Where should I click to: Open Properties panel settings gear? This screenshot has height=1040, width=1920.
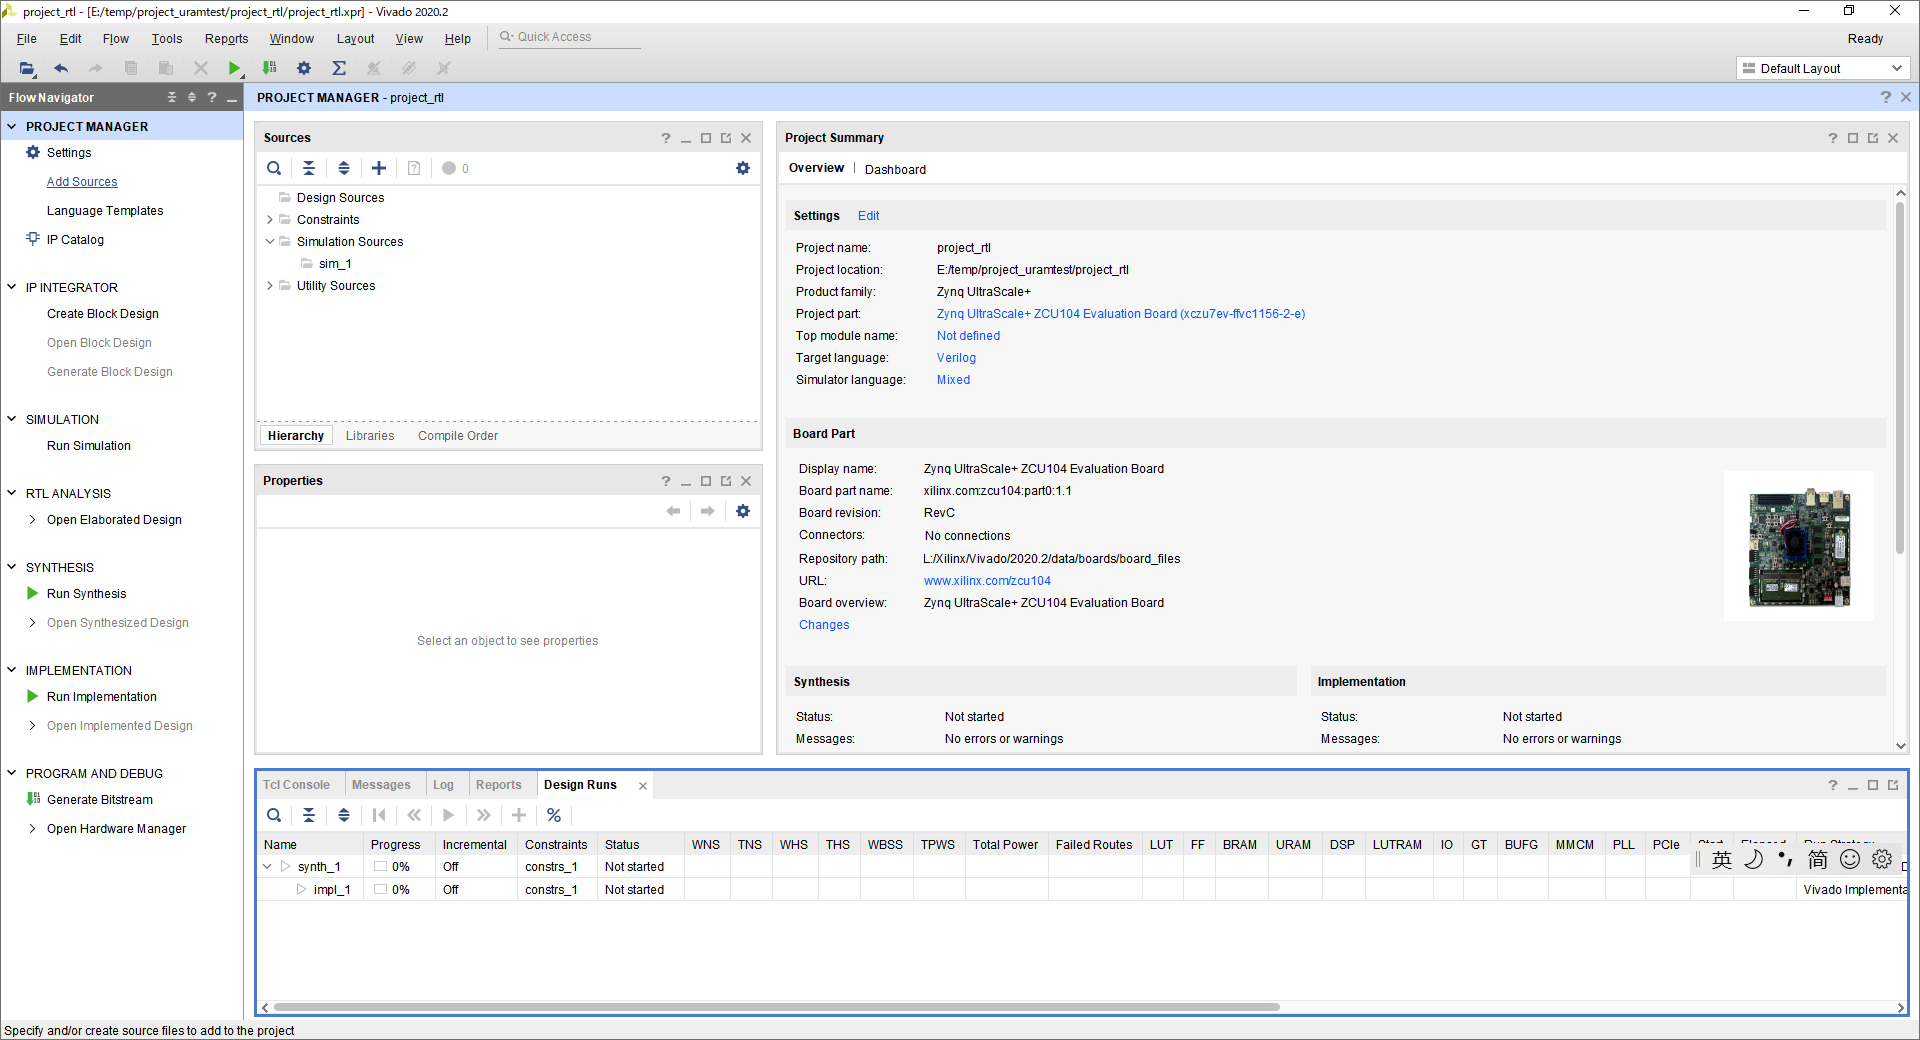(x=743, y=511)
